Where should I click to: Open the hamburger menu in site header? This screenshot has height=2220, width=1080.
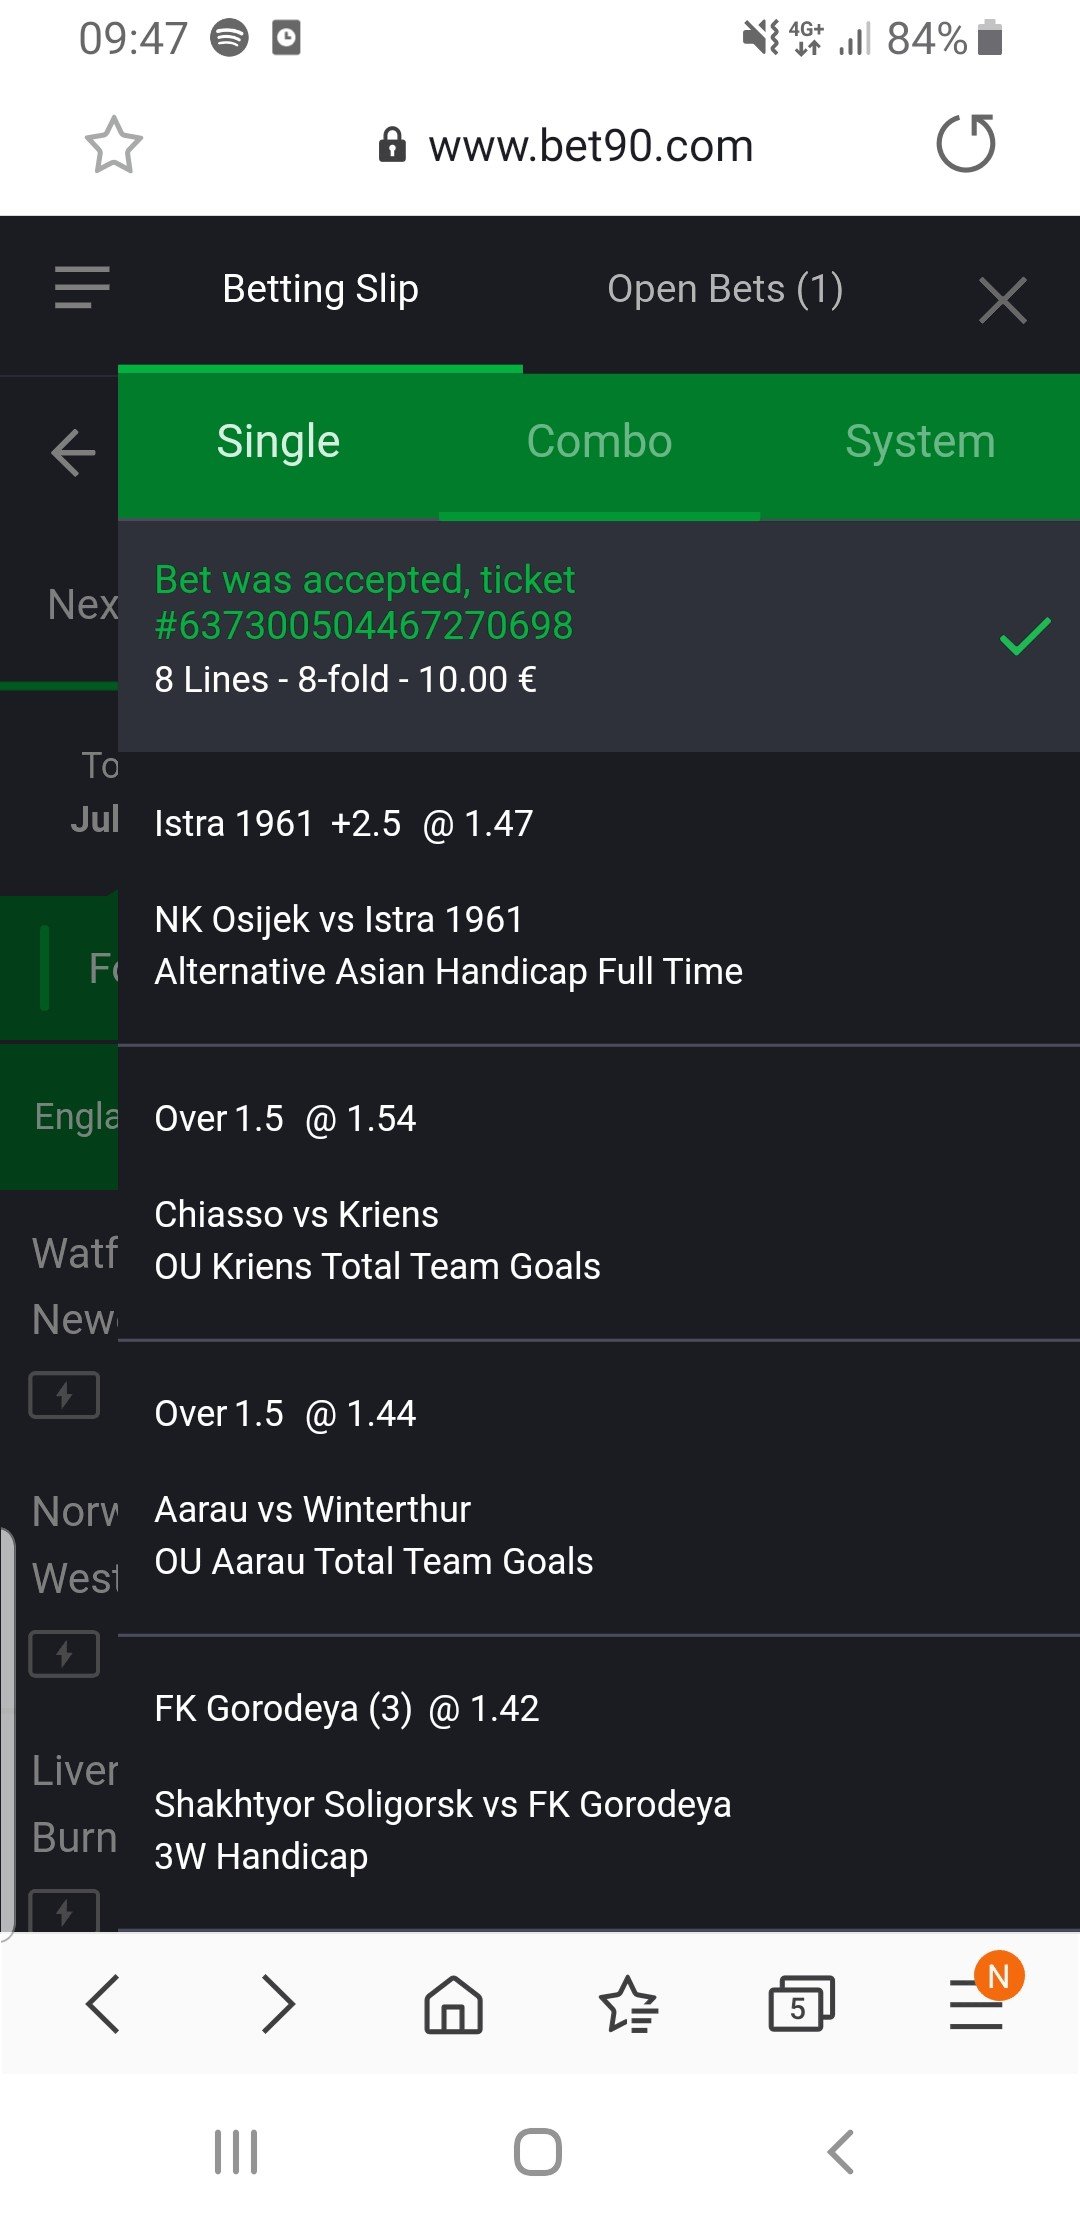click(82, 288)
